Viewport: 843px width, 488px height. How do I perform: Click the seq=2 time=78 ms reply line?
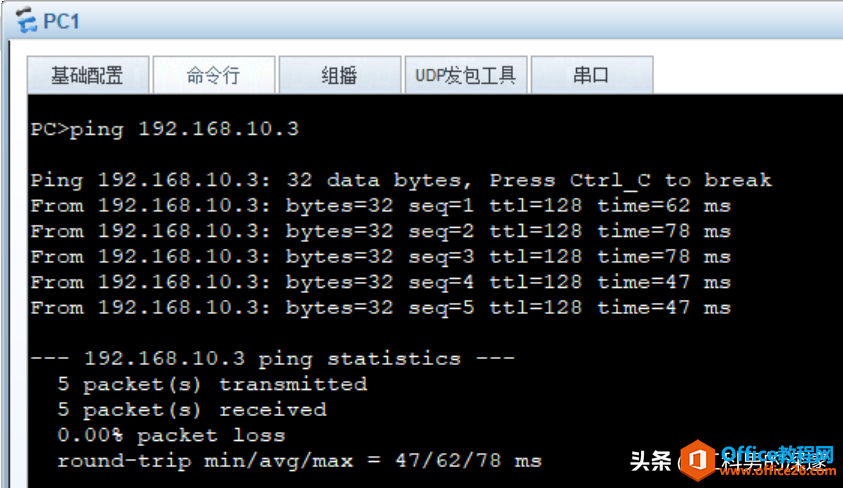coord(381,232)
